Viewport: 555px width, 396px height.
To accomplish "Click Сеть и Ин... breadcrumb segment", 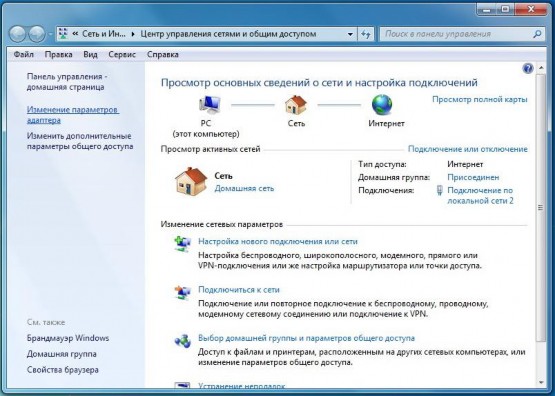I will [104, 34].
